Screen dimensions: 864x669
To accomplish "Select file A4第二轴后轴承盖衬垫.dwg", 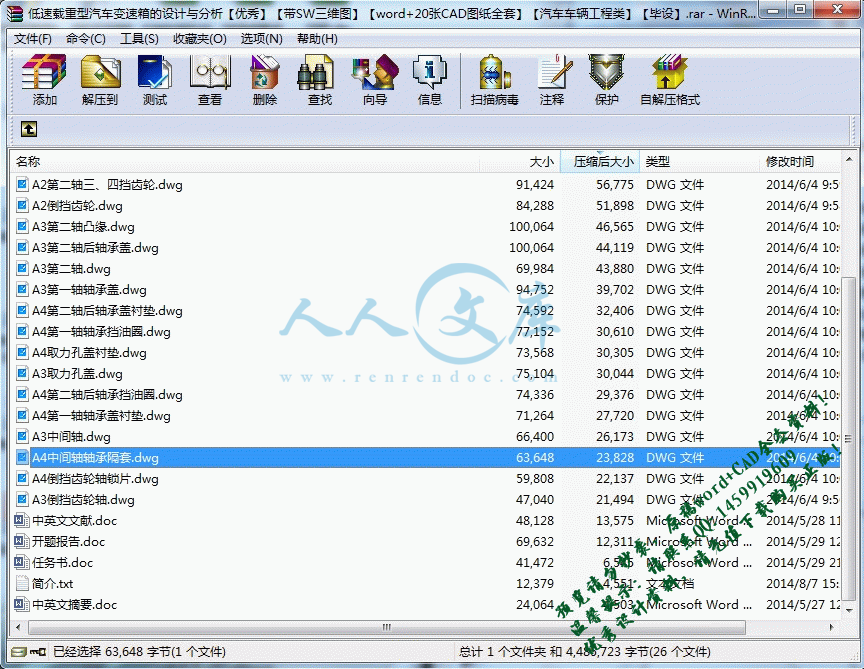I will (x=107, y=310).
